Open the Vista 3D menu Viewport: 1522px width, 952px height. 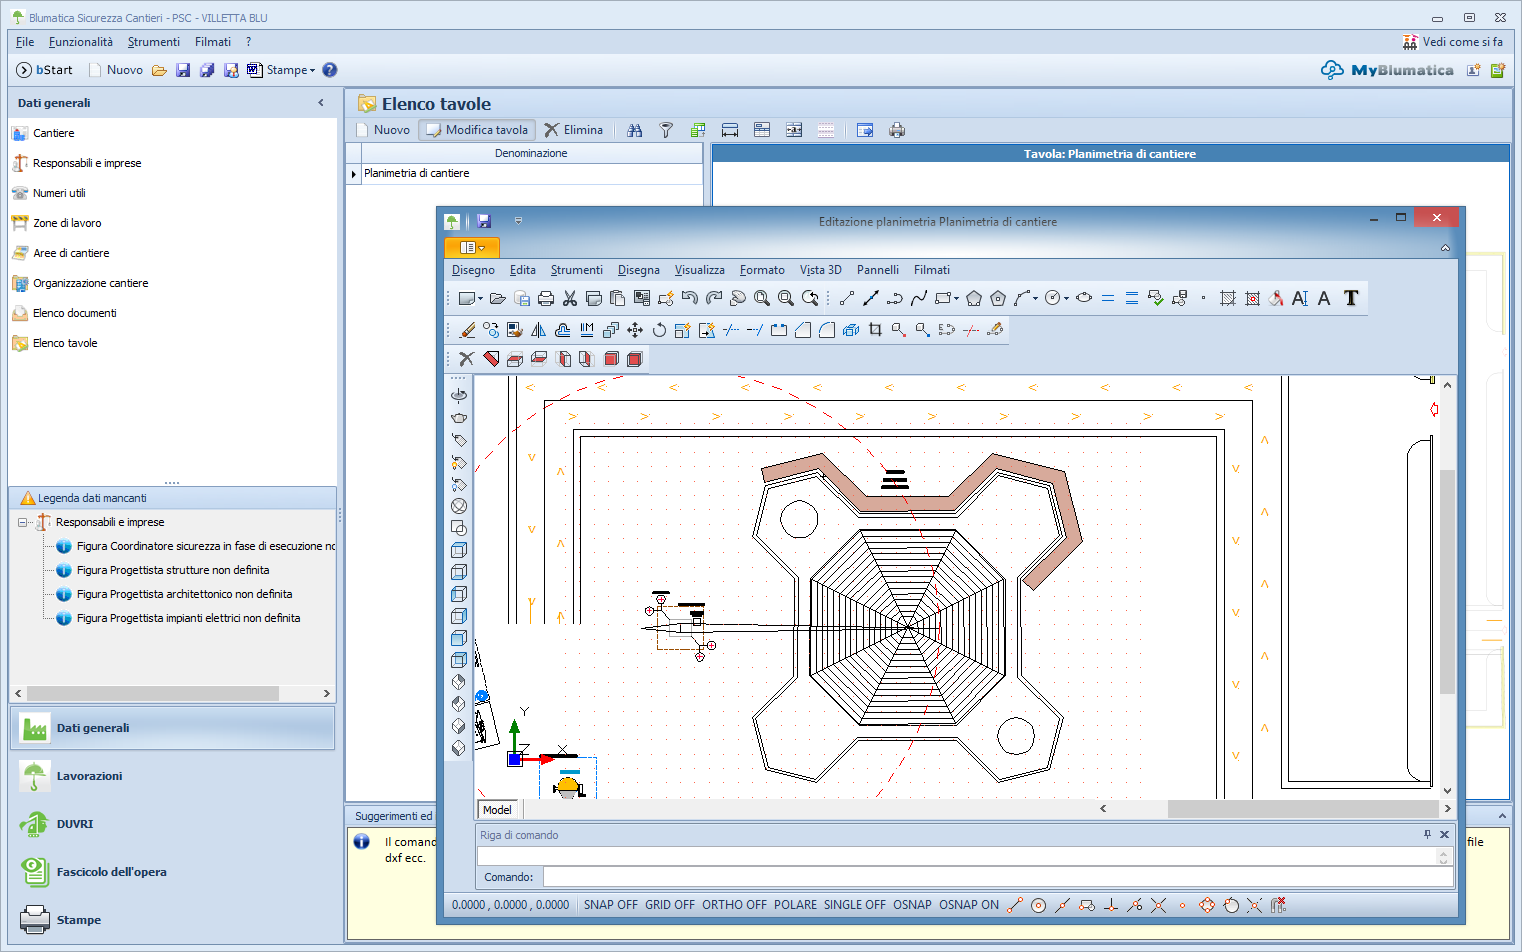click(x=820, y=270)
